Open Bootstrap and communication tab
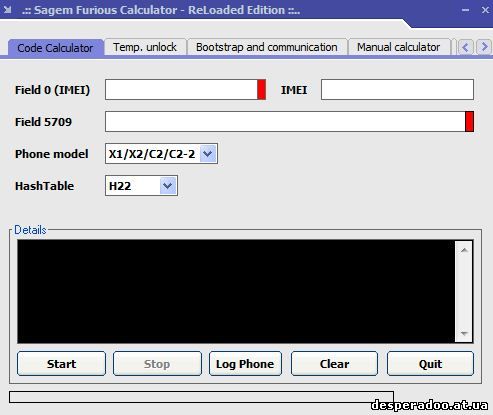The height and width of the screenshot is (415, 493). point(267,47)
